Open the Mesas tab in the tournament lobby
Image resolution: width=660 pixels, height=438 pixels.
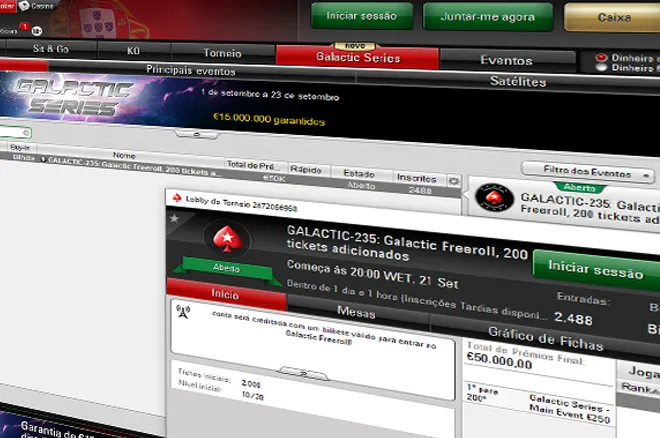point(356,313)
